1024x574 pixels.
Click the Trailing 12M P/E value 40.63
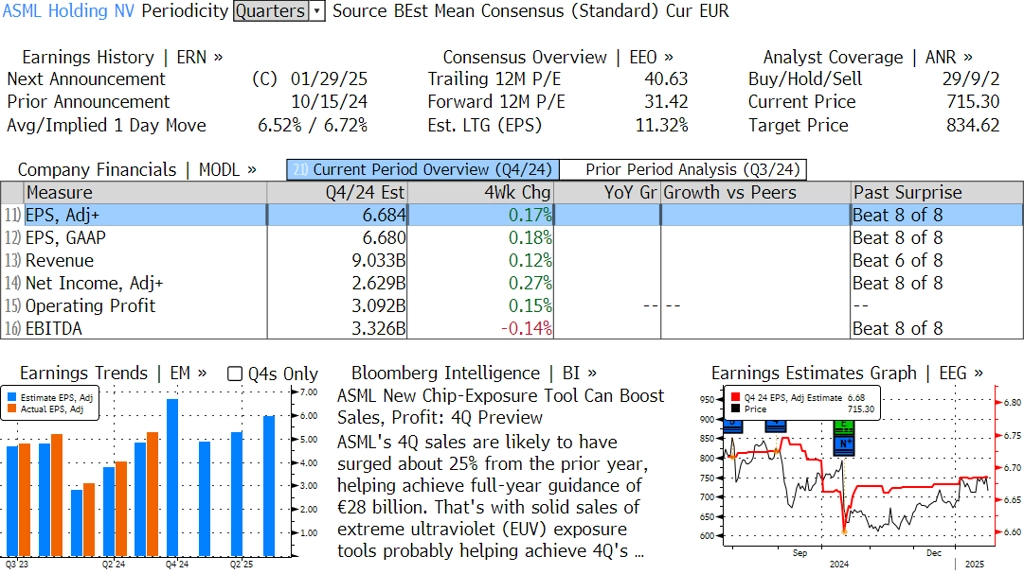[x=666, y=79]
